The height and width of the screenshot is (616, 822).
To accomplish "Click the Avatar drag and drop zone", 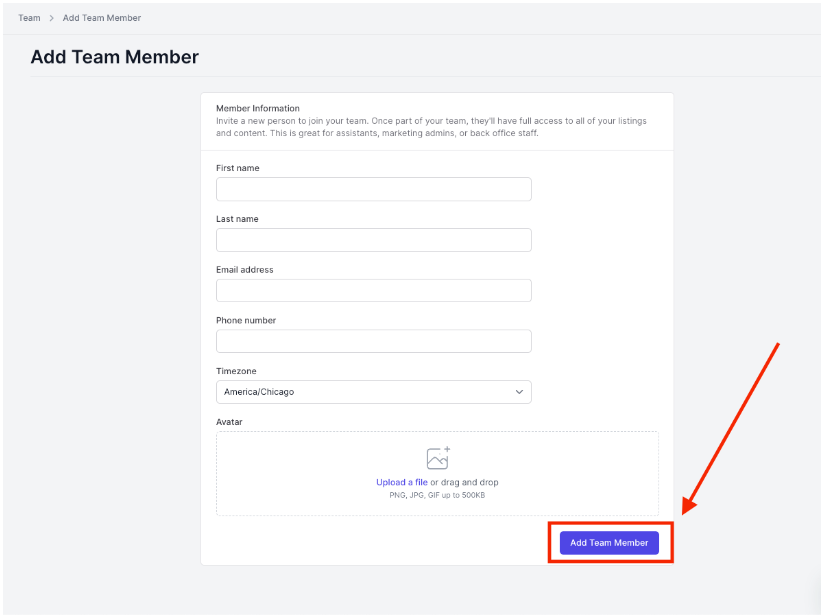I will [x=437, y=473].
